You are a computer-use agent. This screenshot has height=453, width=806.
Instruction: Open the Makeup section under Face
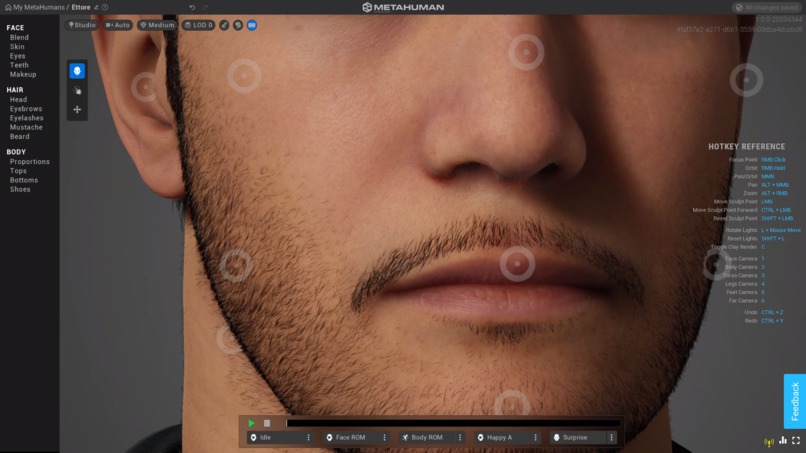pyautogui.click(x=23, y=75)
